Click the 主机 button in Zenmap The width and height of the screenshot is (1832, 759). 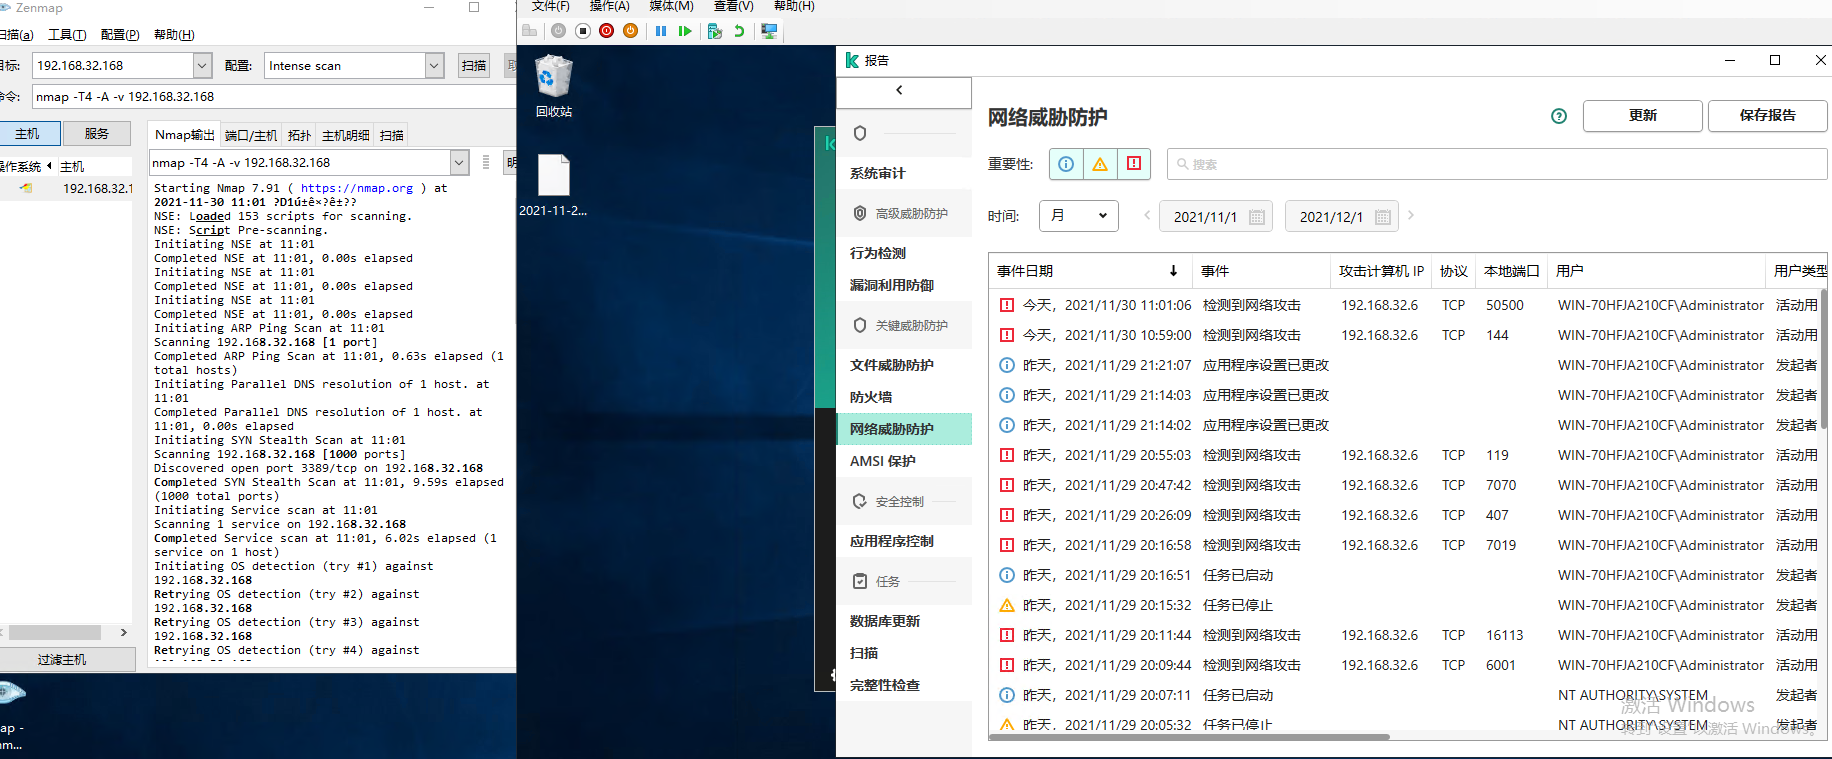(28, 133)
